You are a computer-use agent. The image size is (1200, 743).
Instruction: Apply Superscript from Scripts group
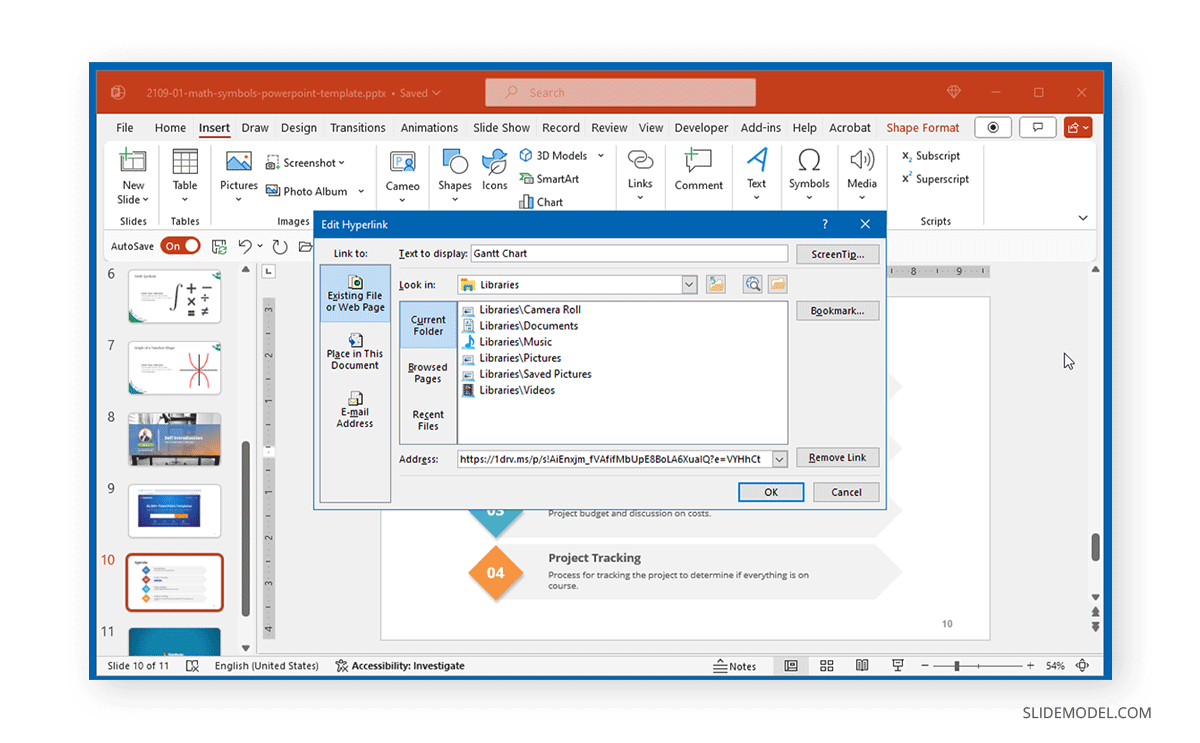coord(935,179)
